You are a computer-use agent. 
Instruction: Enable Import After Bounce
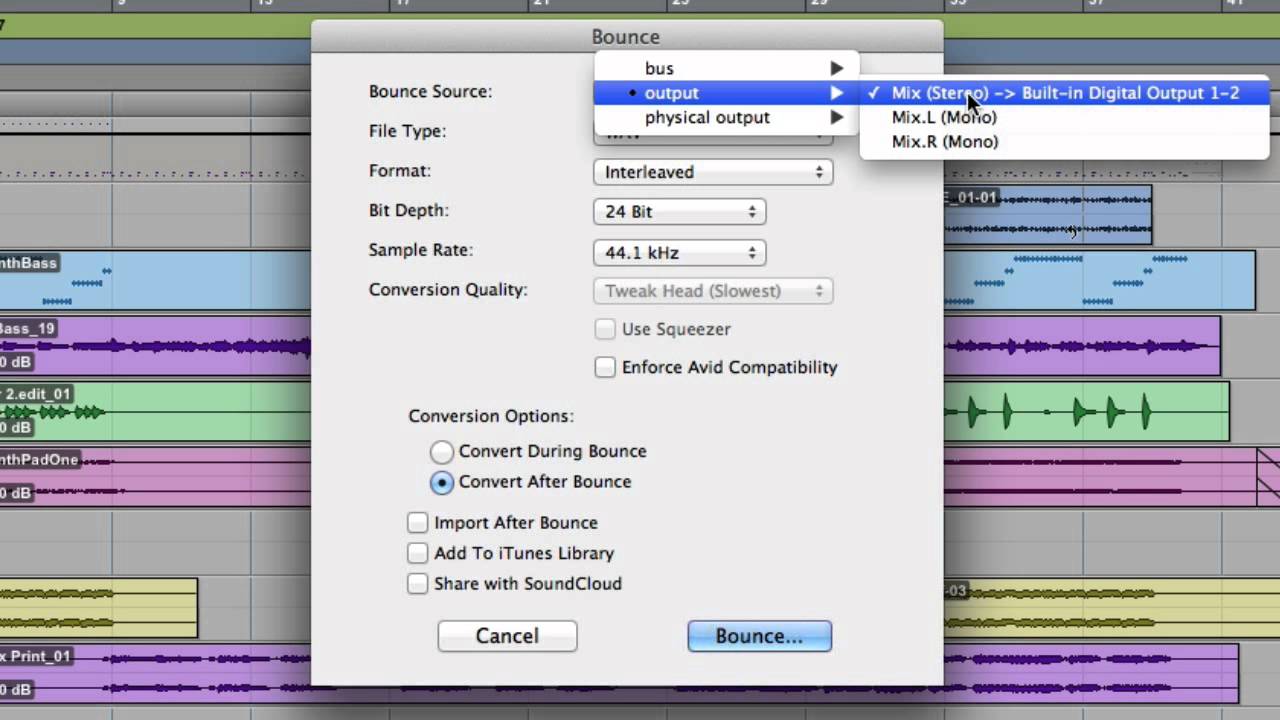point(417,523)
